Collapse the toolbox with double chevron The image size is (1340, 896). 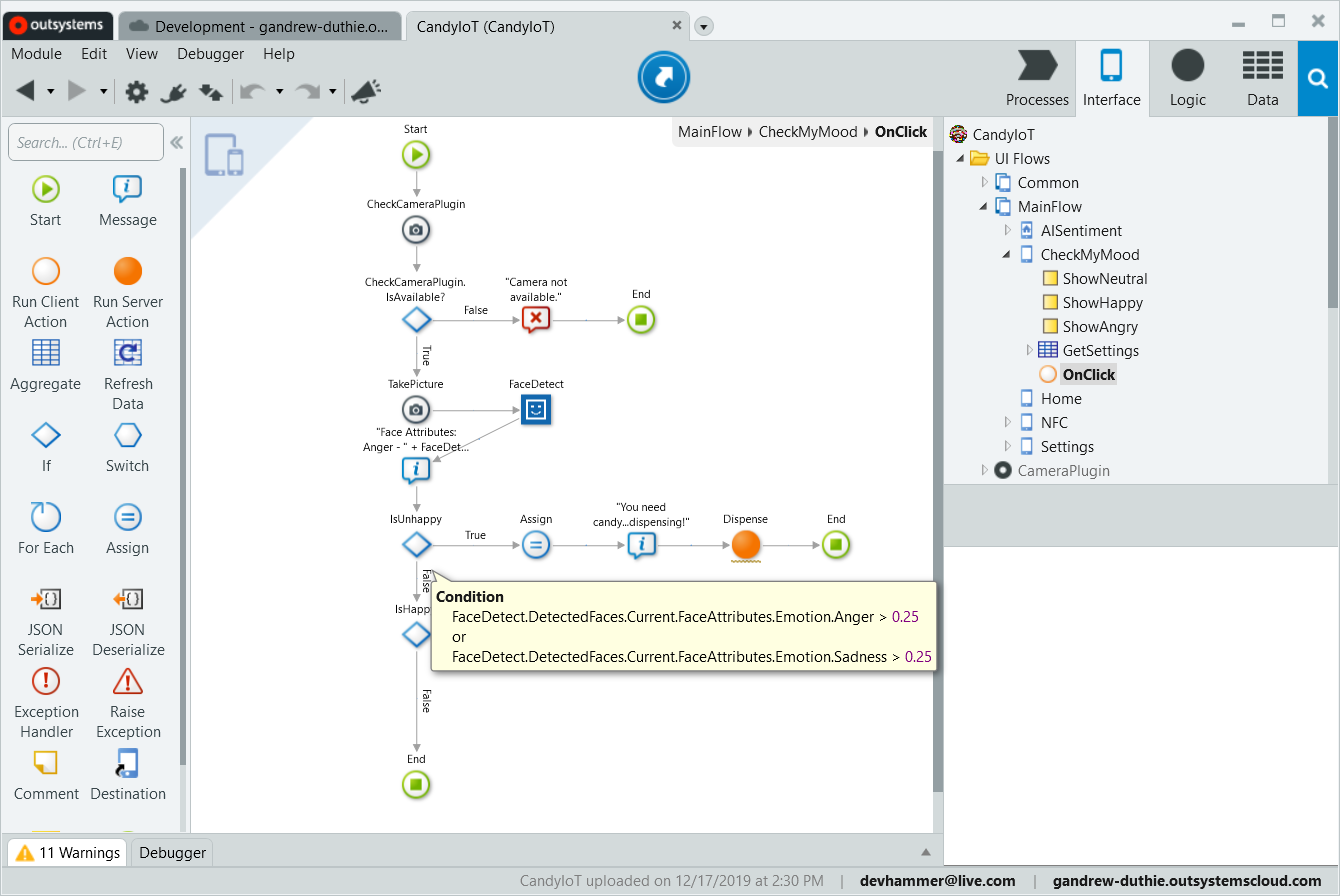pos(176,143)
